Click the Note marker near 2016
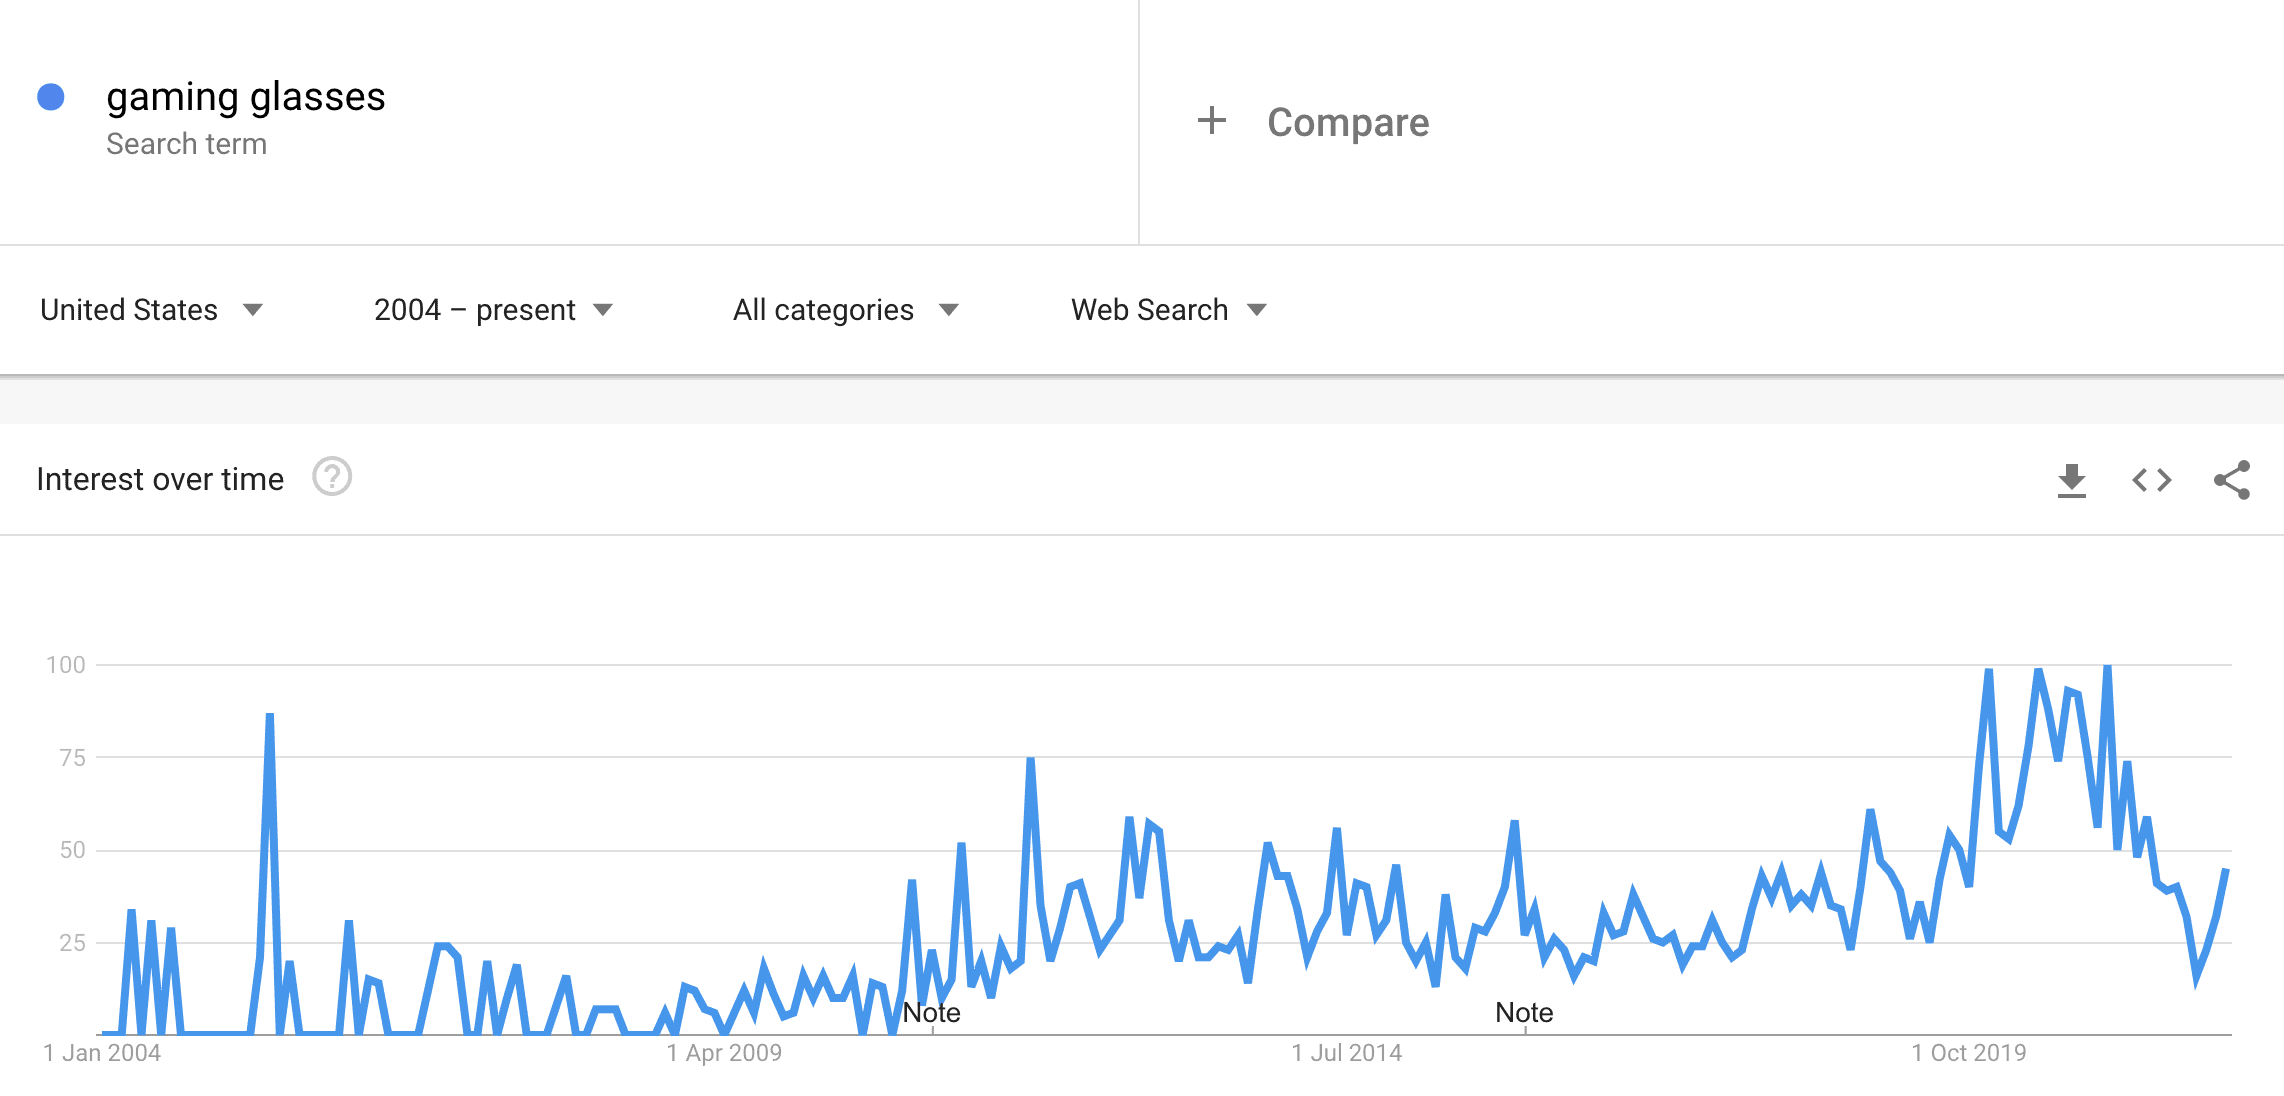Image resolution: width=2284 pixels, height=1096 pixels. [x=1524, y=1013]
